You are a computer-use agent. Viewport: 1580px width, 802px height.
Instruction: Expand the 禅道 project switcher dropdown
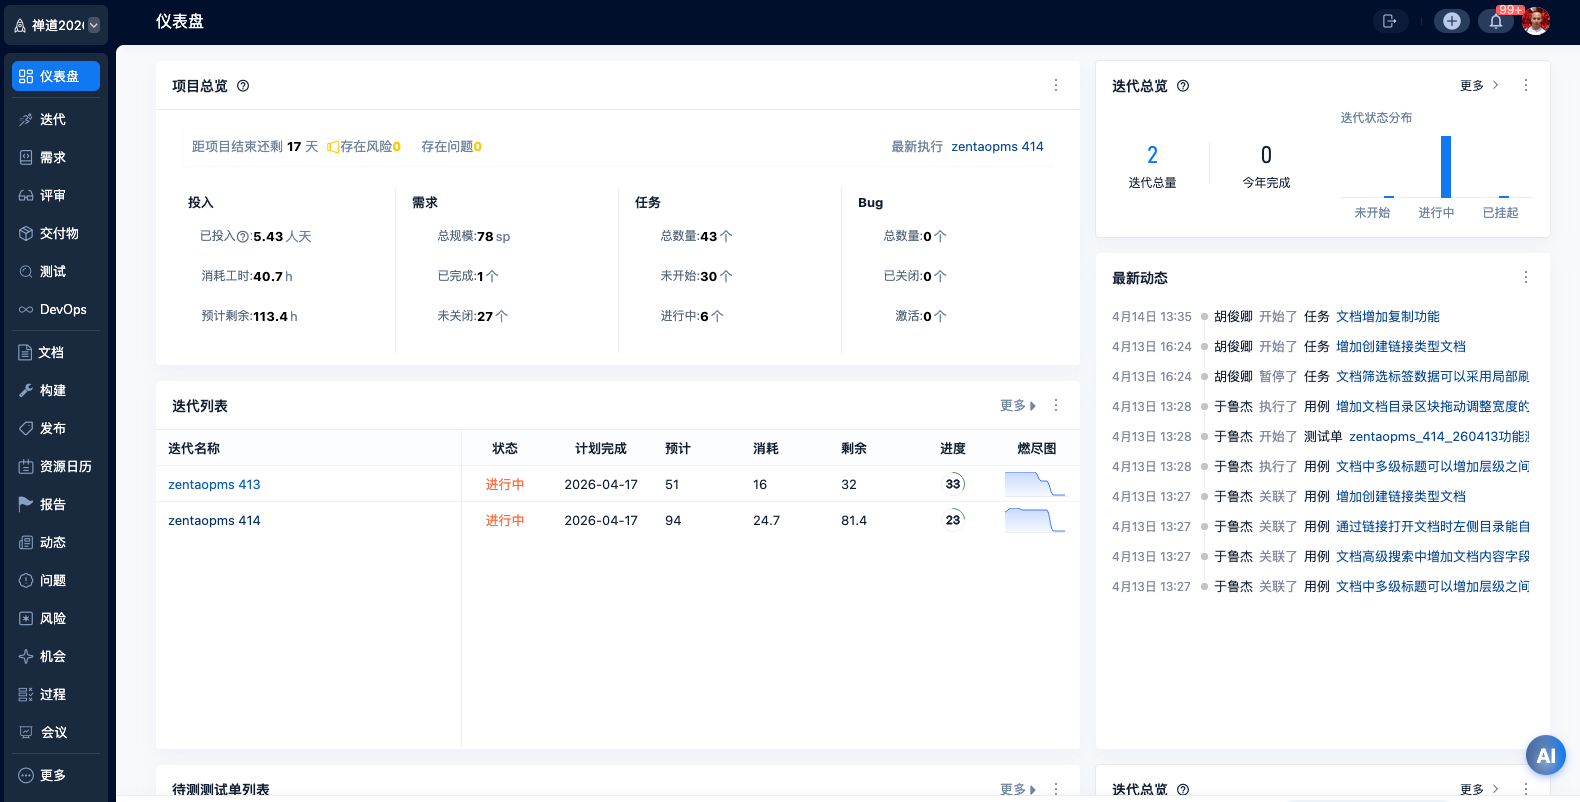(94, 25)
